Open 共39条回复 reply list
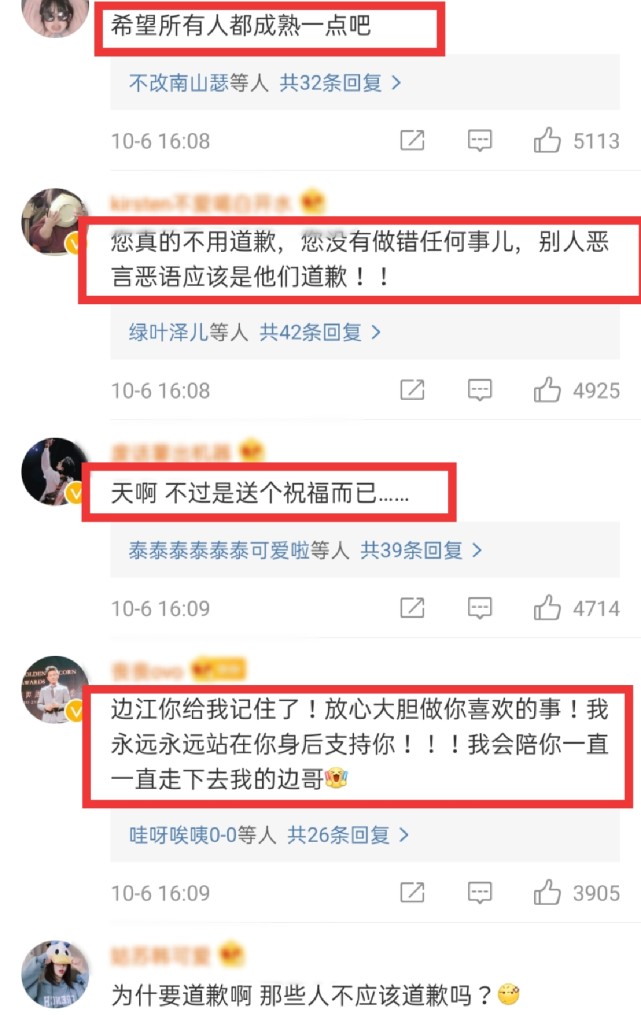Image resolution: width=641 pixels, height=1019 pixels. tap(421, 550)
